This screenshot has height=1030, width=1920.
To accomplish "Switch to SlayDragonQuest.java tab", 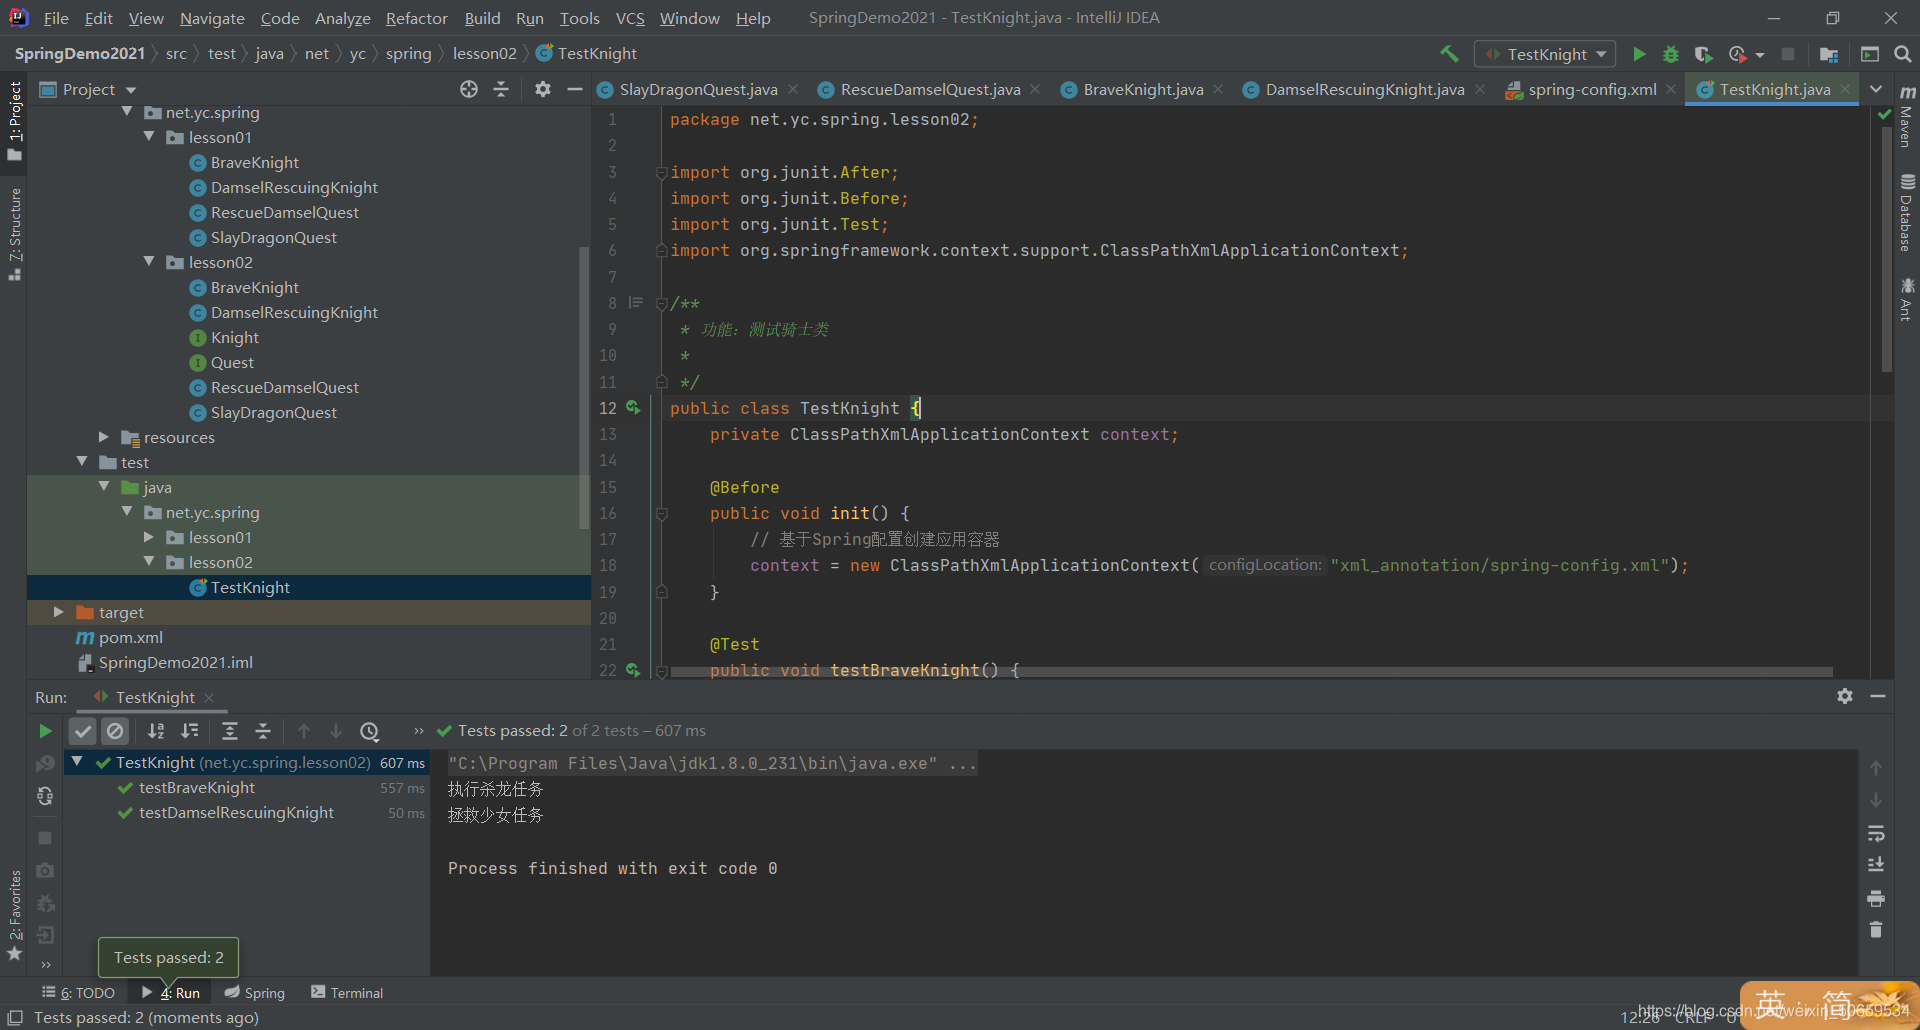I will click(697, 89).
